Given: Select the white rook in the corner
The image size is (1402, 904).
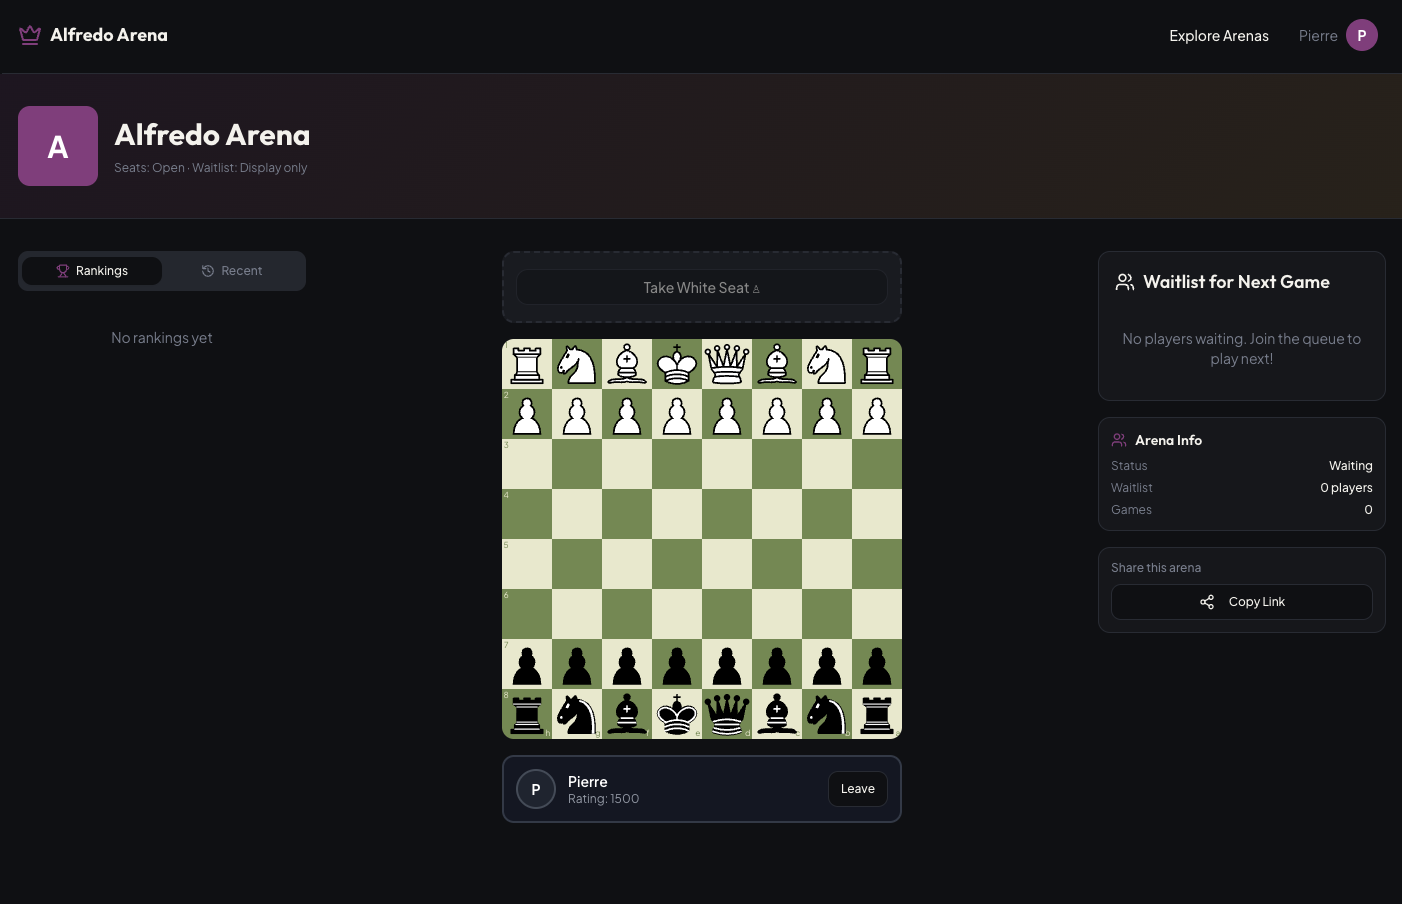Looking at the screenshot, I should [x=527, y=364].
